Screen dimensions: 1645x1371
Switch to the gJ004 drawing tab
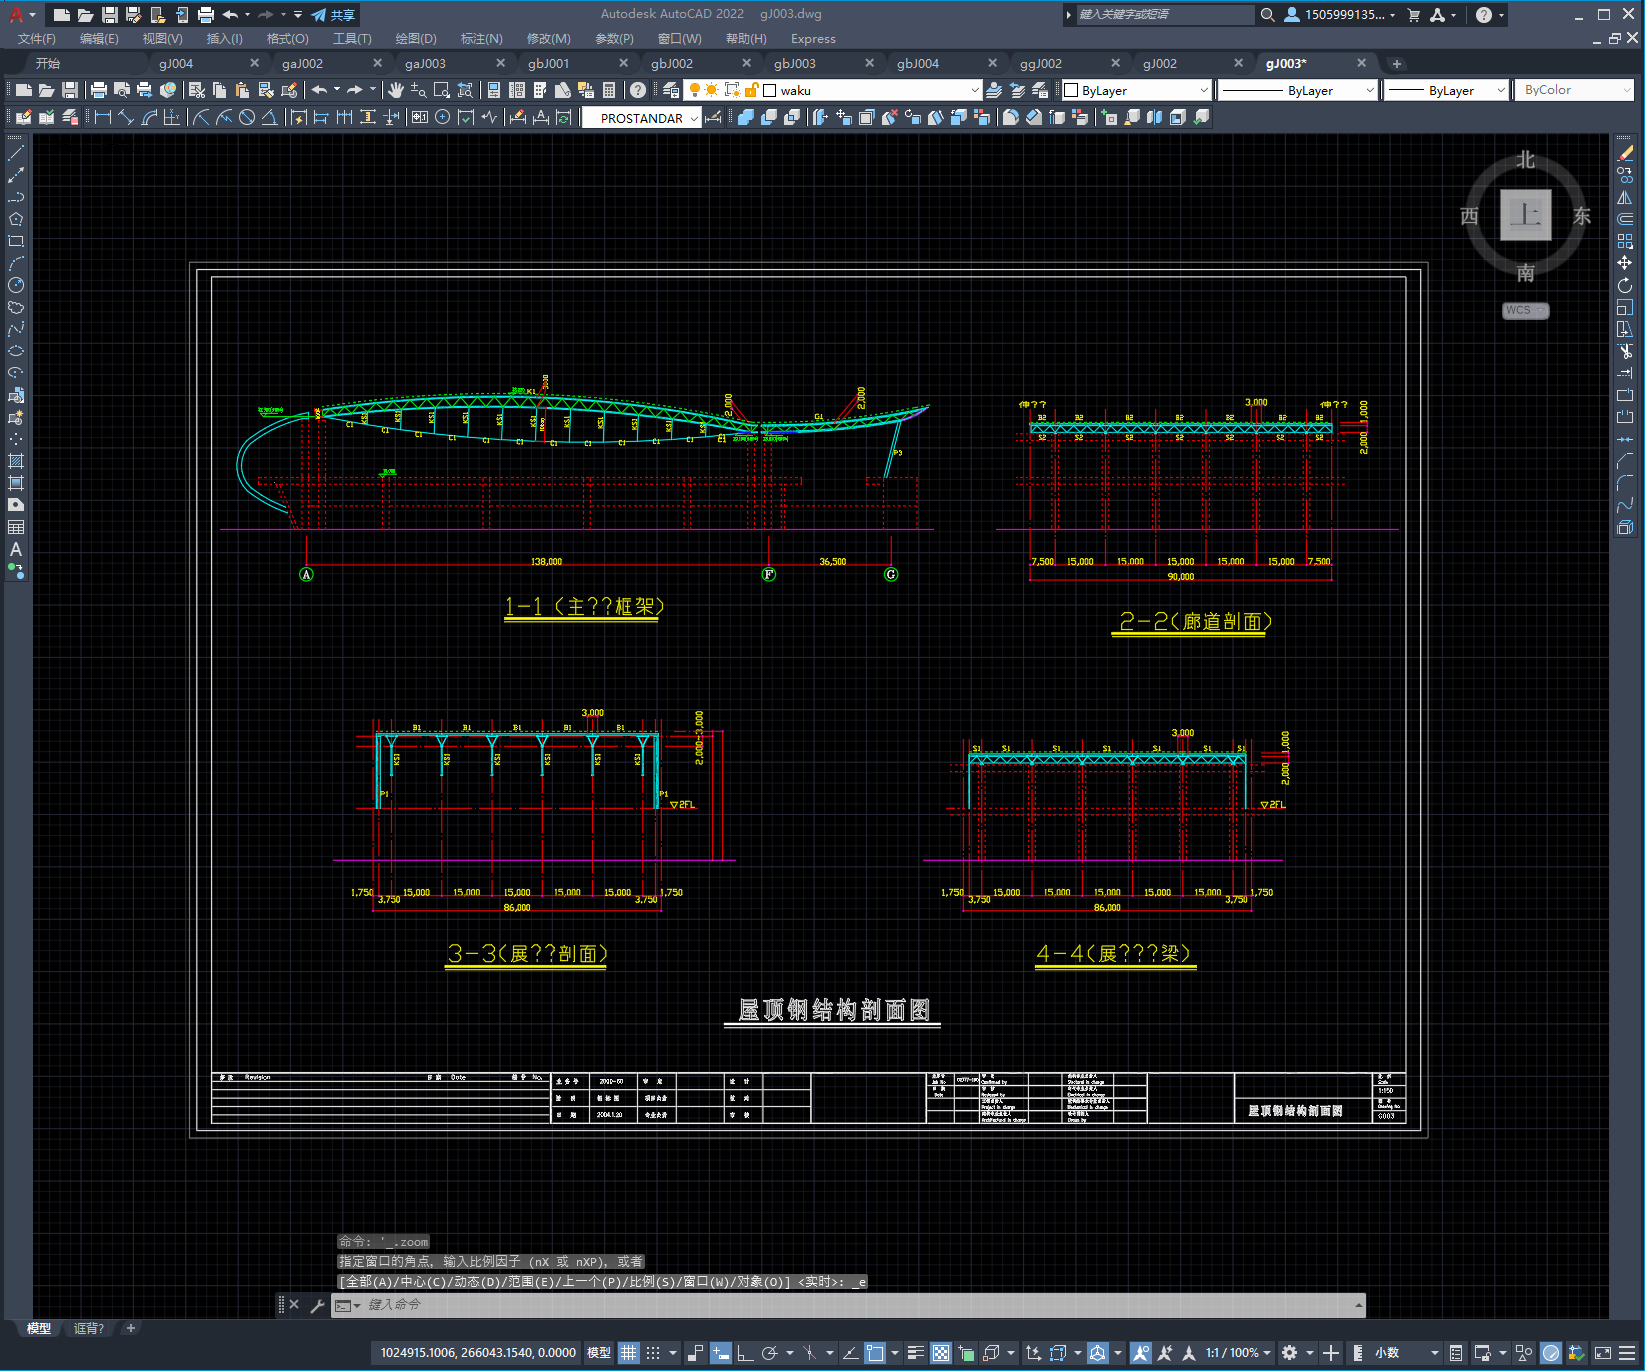coord(176,63)
